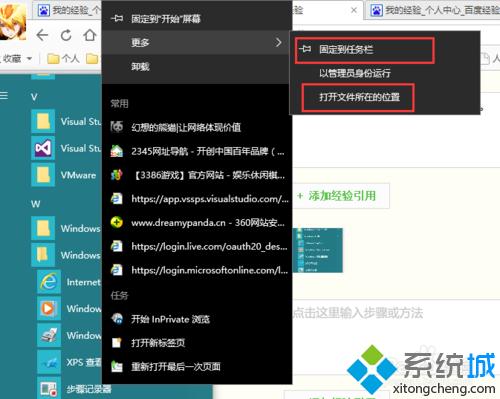
Task: Click the browser refresh icon
Action: pos(66,35)
